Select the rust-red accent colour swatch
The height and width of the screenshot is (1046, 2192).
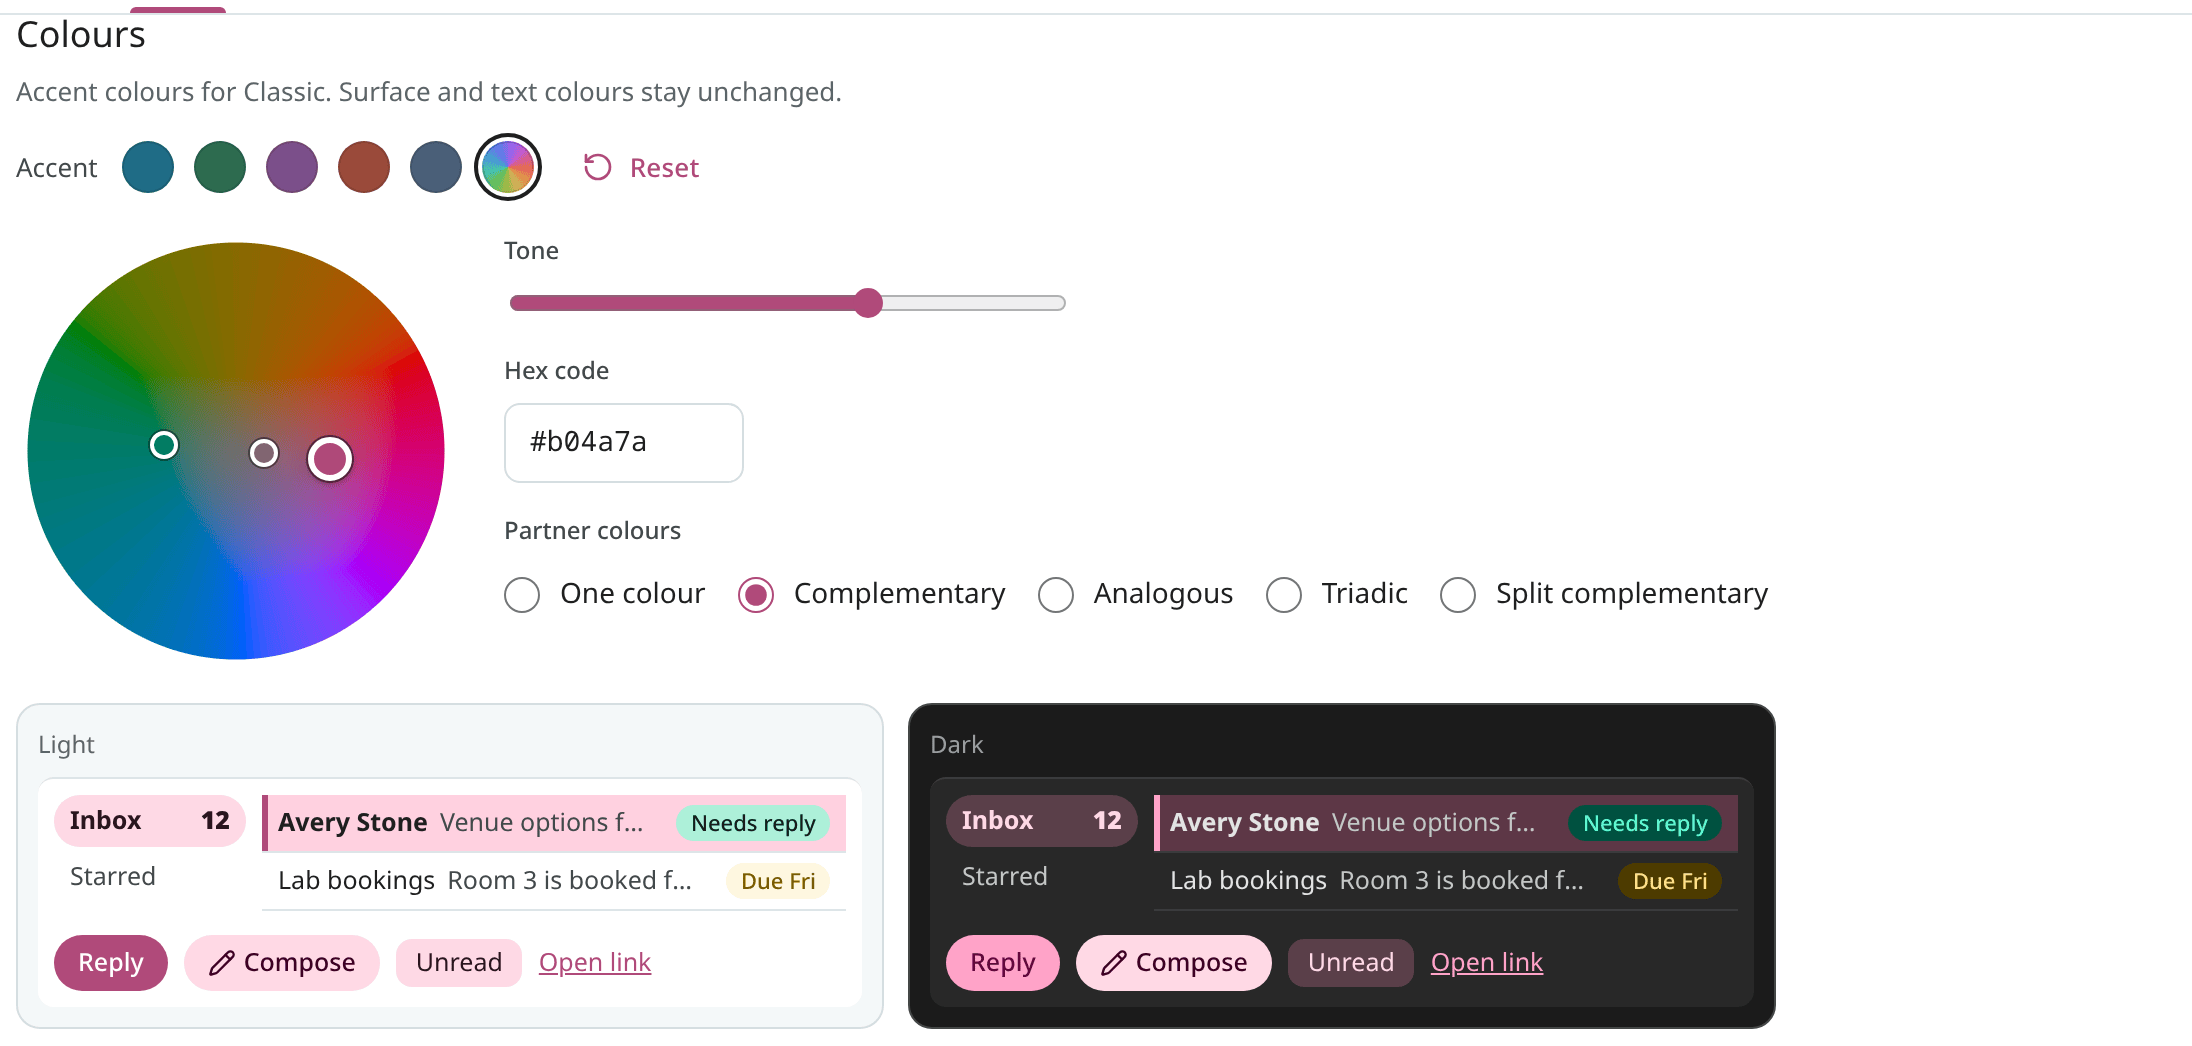click(x=364, y=167)
